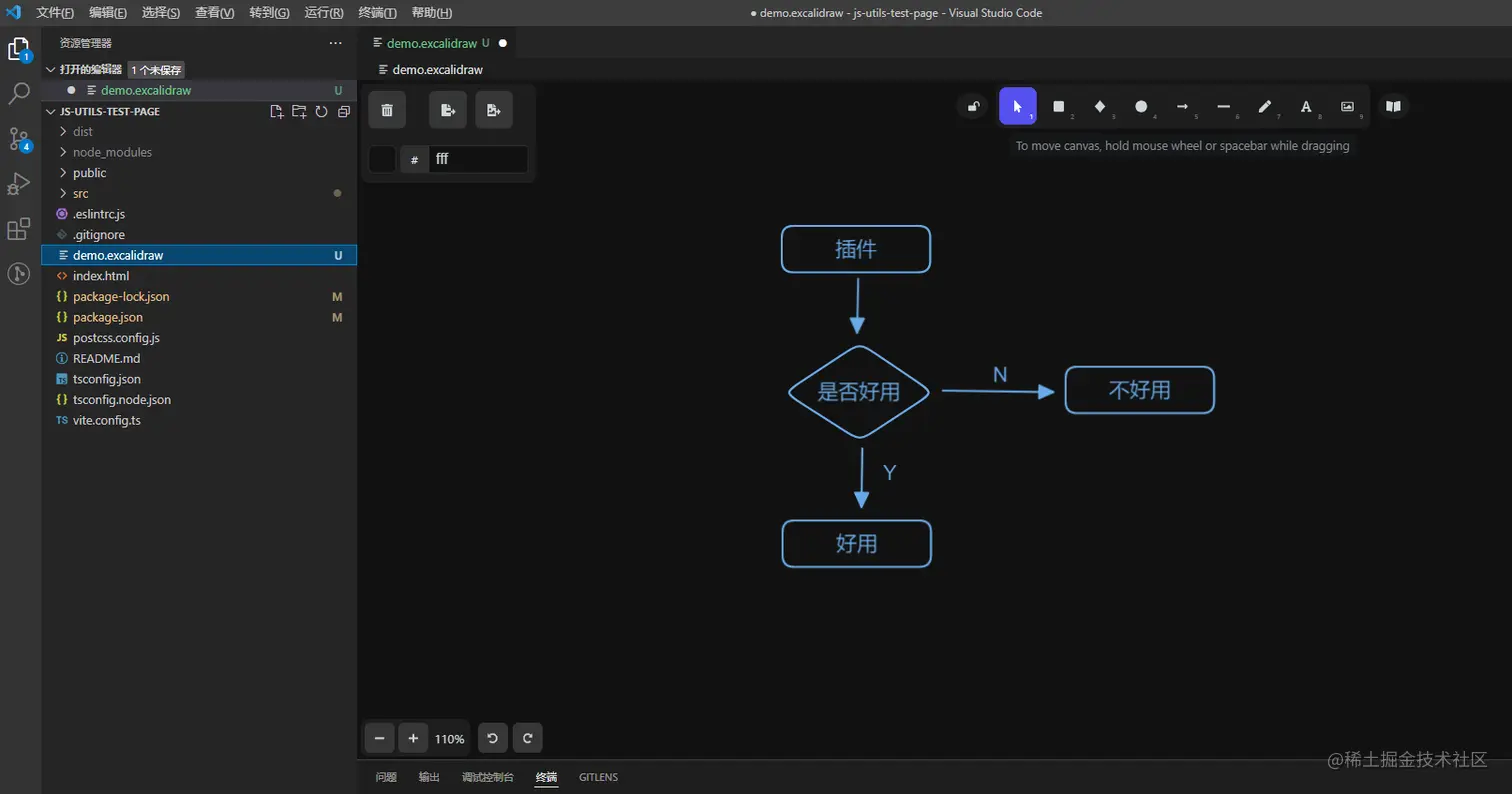1512x794 pixels.
Task: Open the Source Control activity icon
Action: tap(19, 139)
